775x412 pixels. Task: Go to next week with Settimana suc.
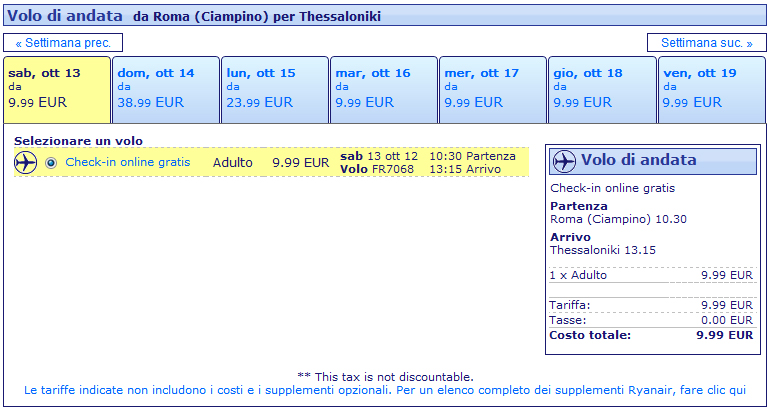coord(707,43)
